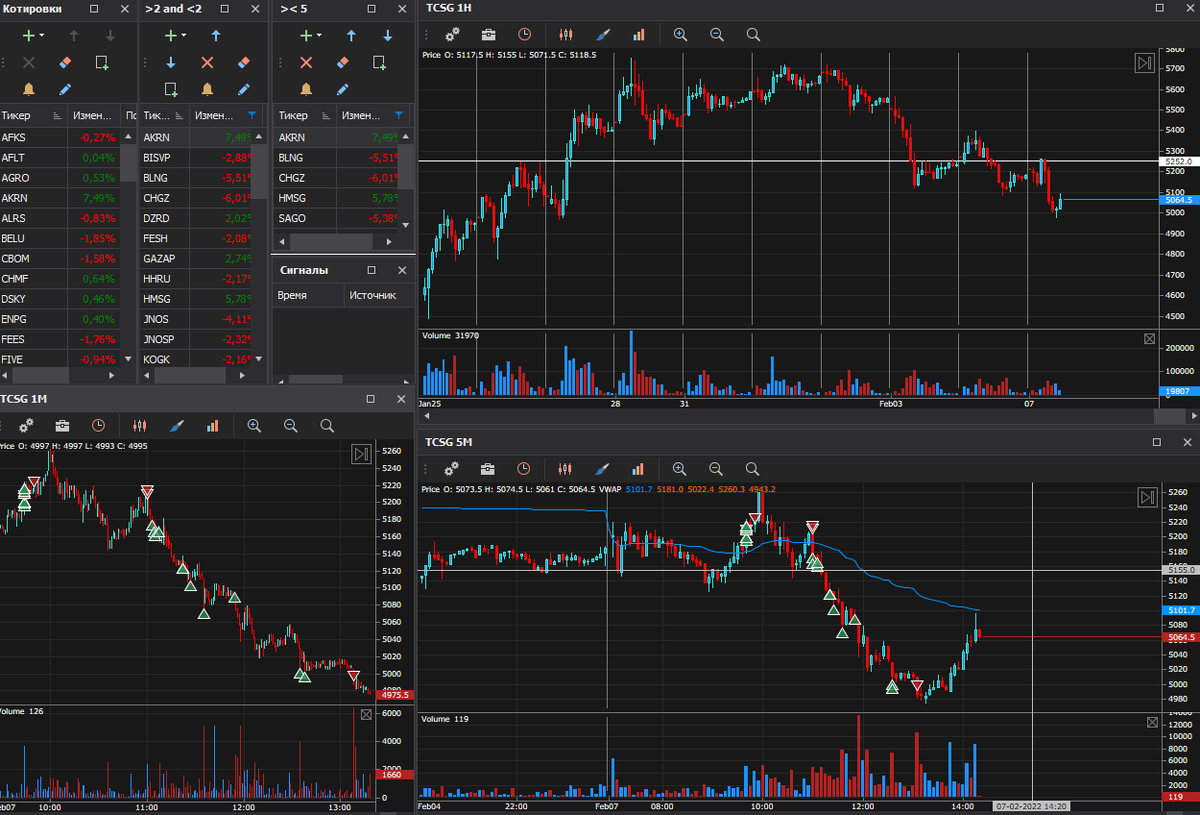This screenshot has width=1200, height=815.
Task: Click the eraser icon in >< 5 panel
Action: (x=342, y=62)
